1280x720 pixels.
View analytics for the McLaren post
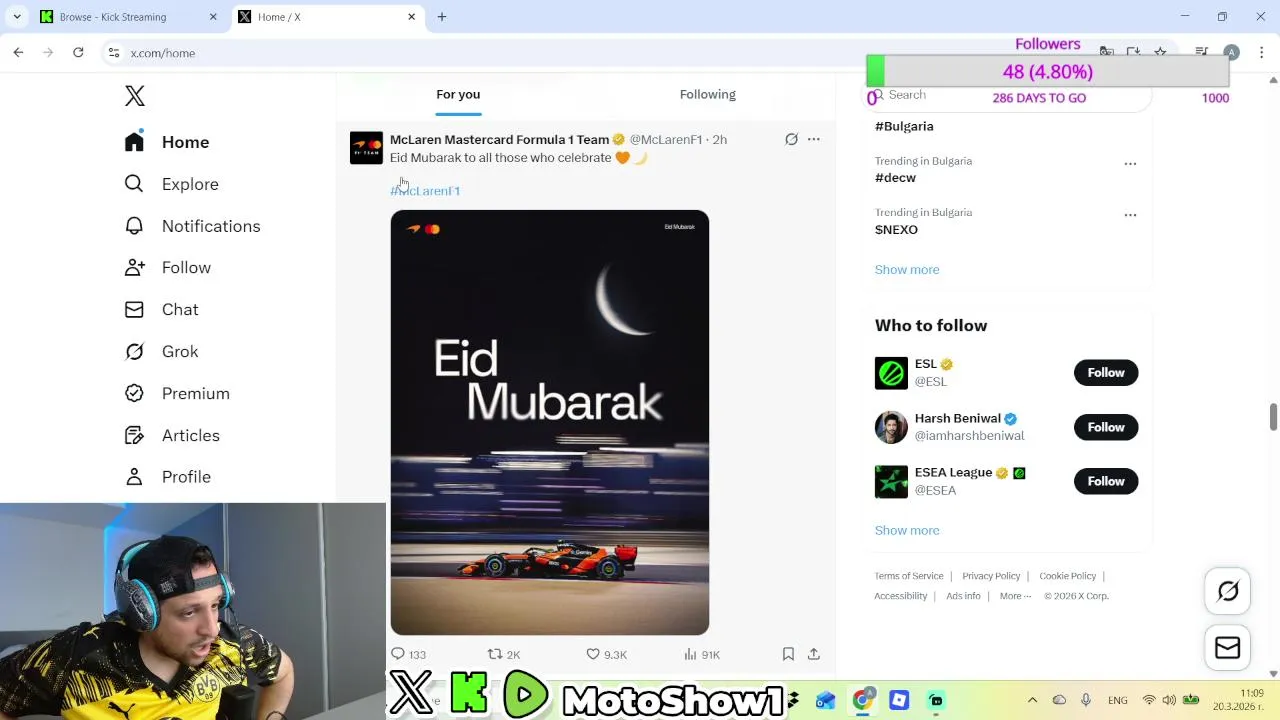point(701,654)
